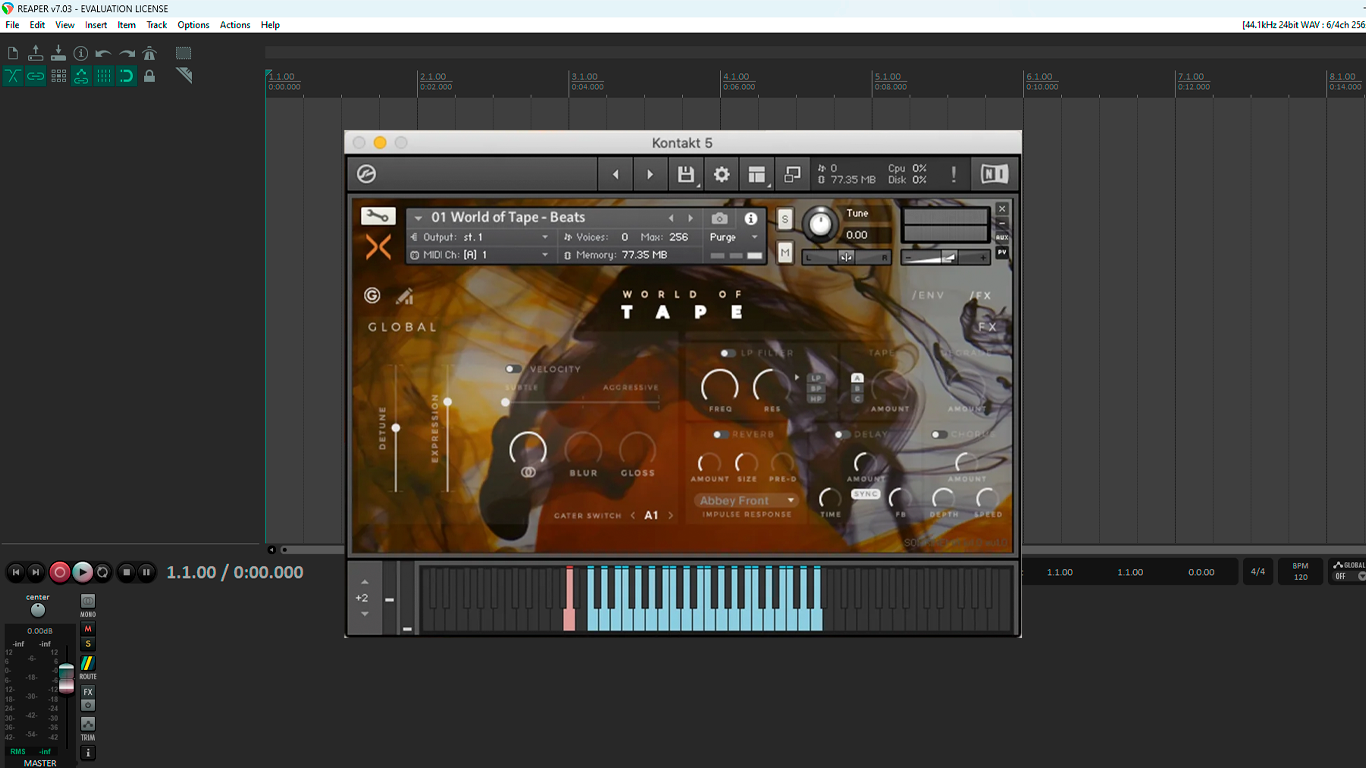Toggle snap magnet icon in toolbar
This screenshot has height=768, width=1366.
click(127, 76)
